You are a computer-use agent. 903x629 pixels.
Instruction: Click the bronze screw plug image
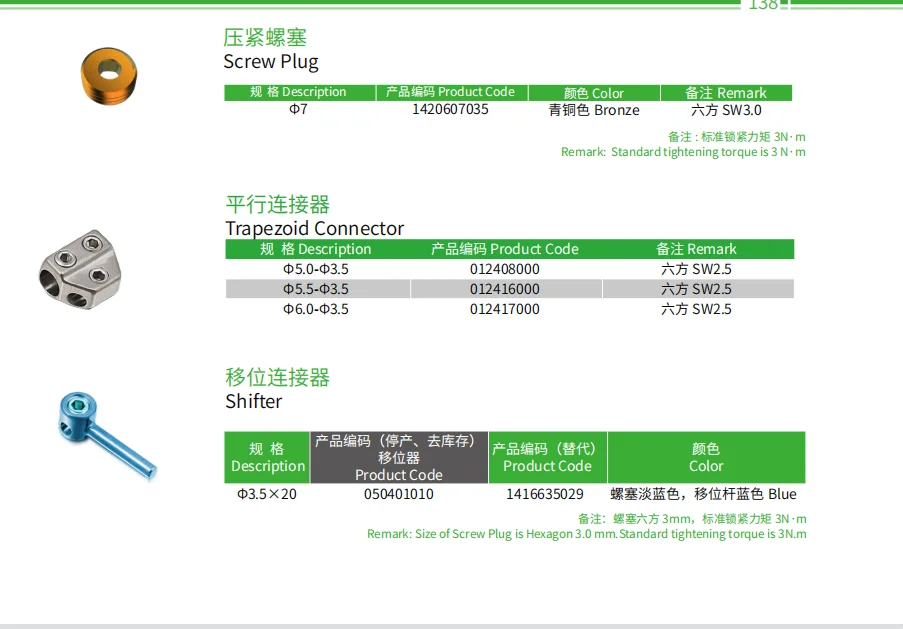pos(109,76)
